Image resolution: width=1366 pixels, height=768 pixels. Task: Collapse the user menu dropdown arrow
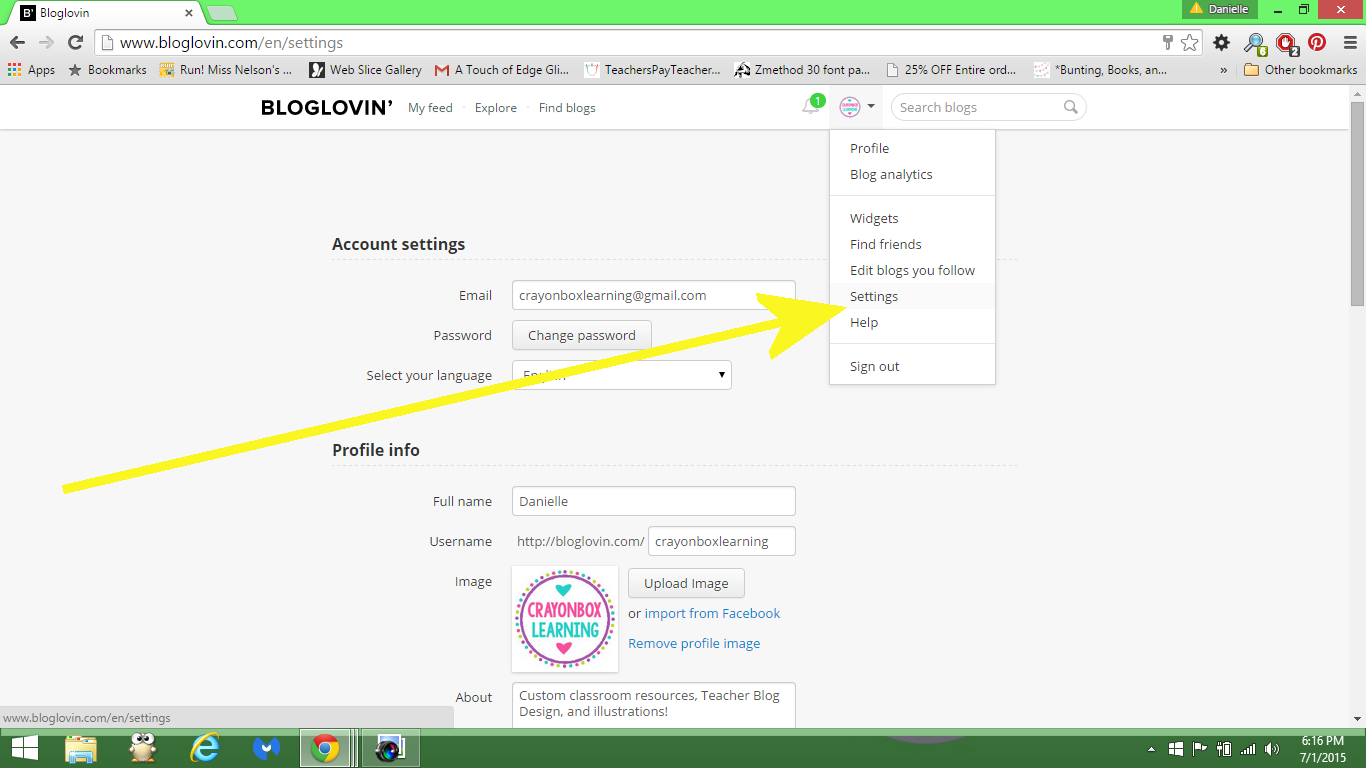pos(872,107)
